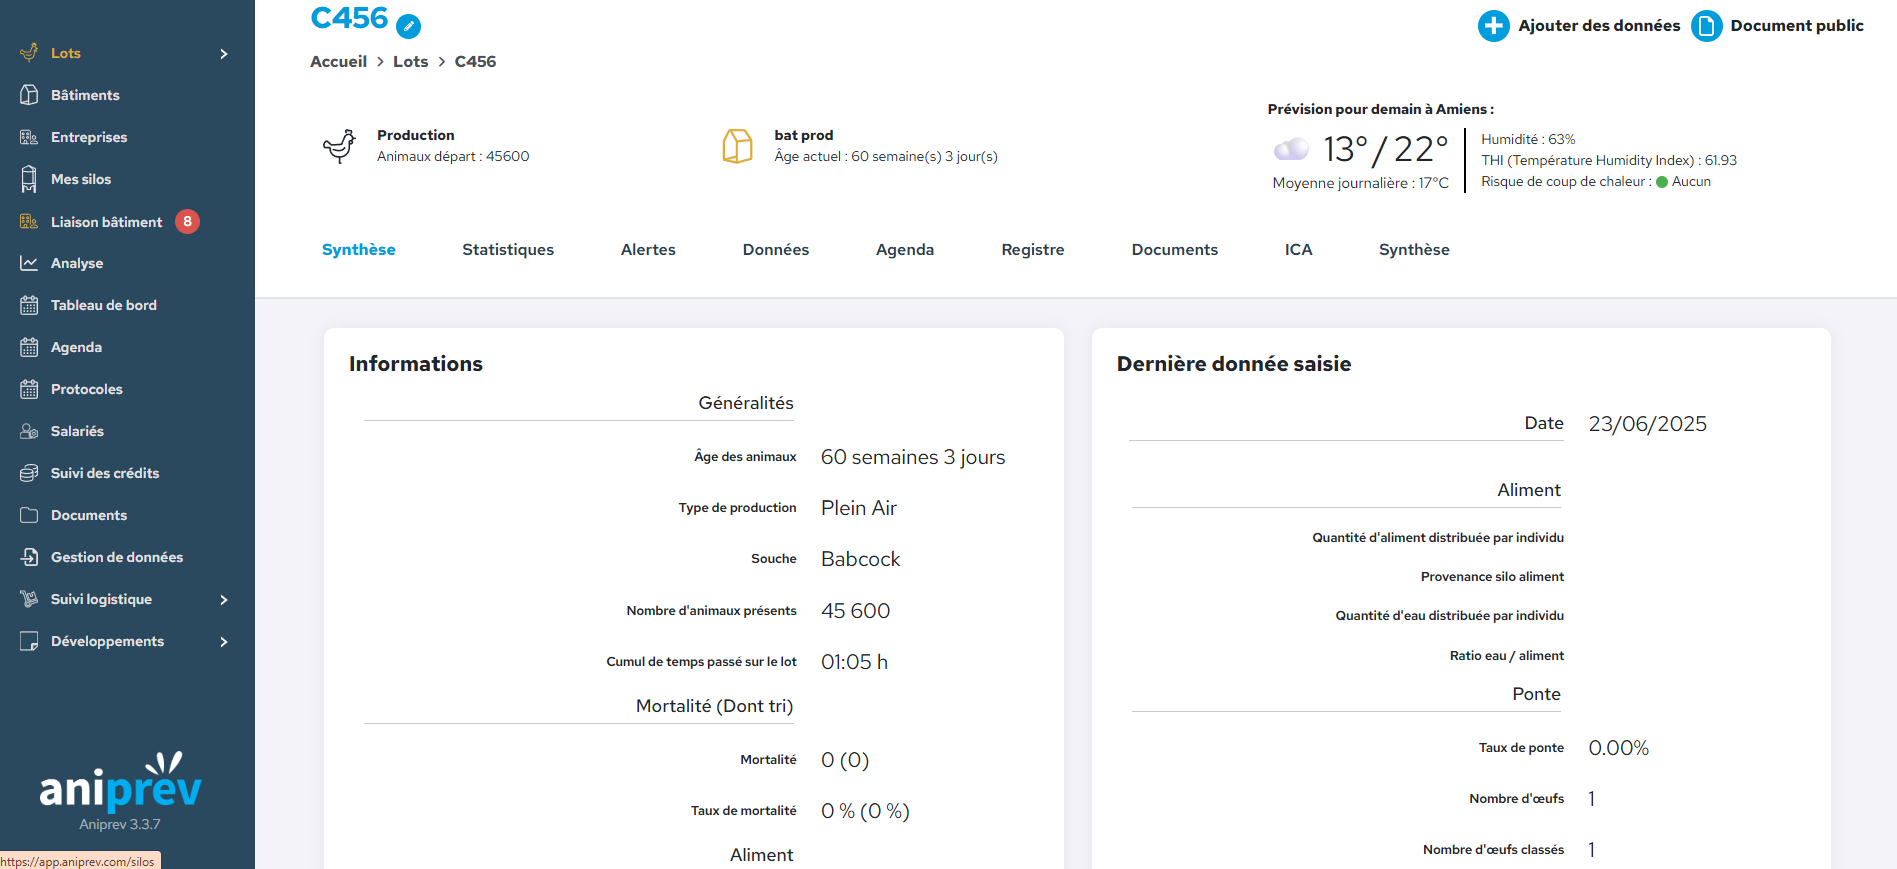This screenshot has height=869, width=1897.
Task: Click the red badge on Liaison bâtiment
Action: click(x=187, y=222)
